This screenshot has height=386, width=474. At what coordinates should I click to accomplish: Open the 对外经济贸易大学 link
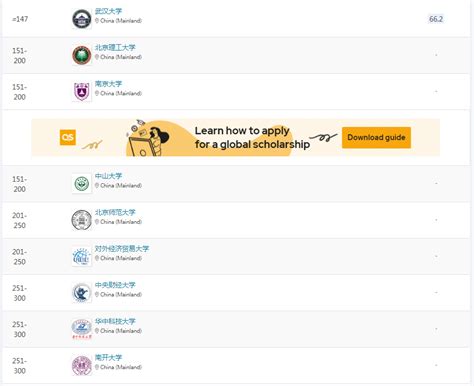(122, 249)
